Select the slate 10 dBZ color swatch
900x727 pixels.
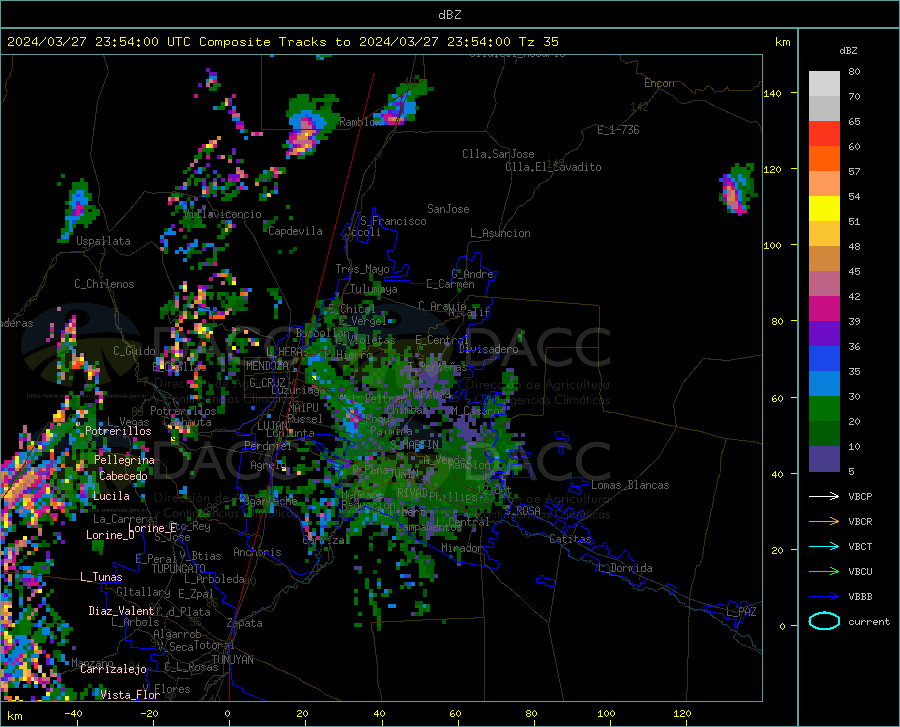coord(824,459)
